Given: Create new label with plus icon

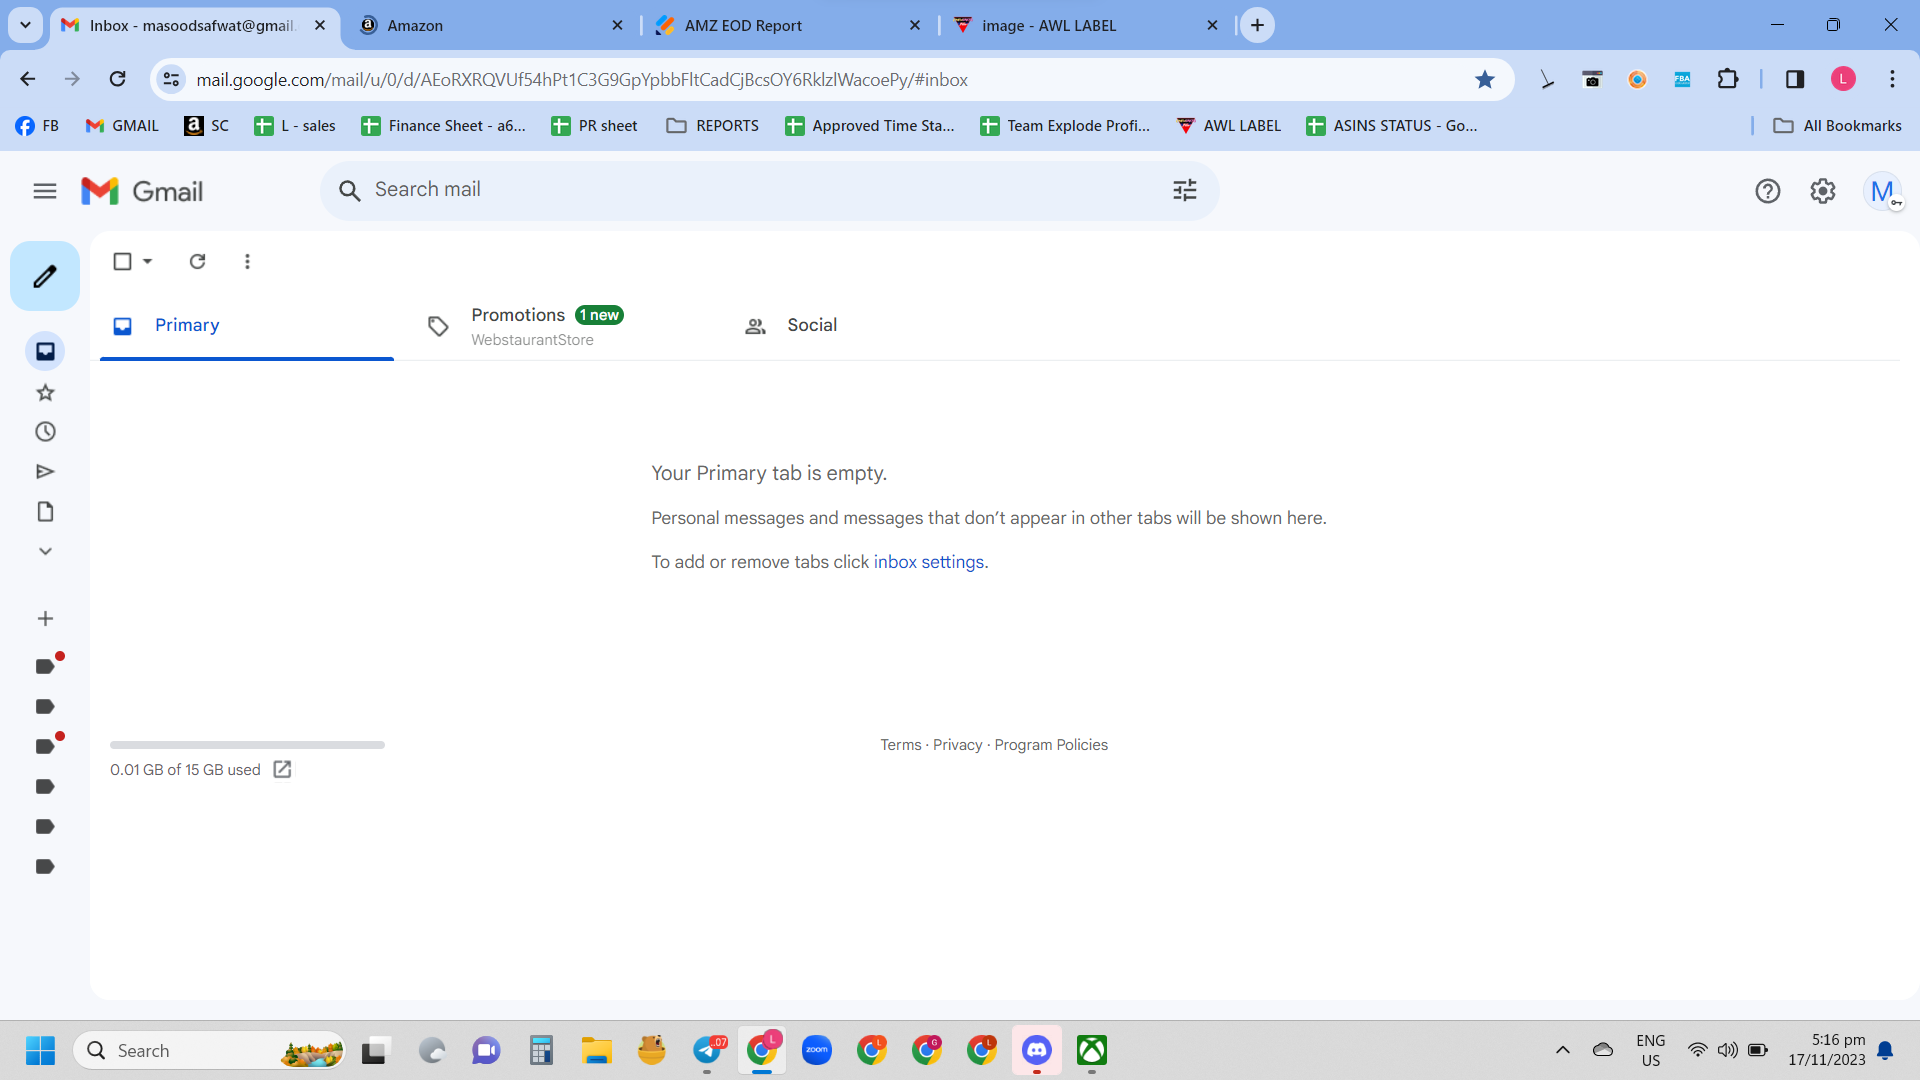Looking at the screenshot, I should [45, 619].
